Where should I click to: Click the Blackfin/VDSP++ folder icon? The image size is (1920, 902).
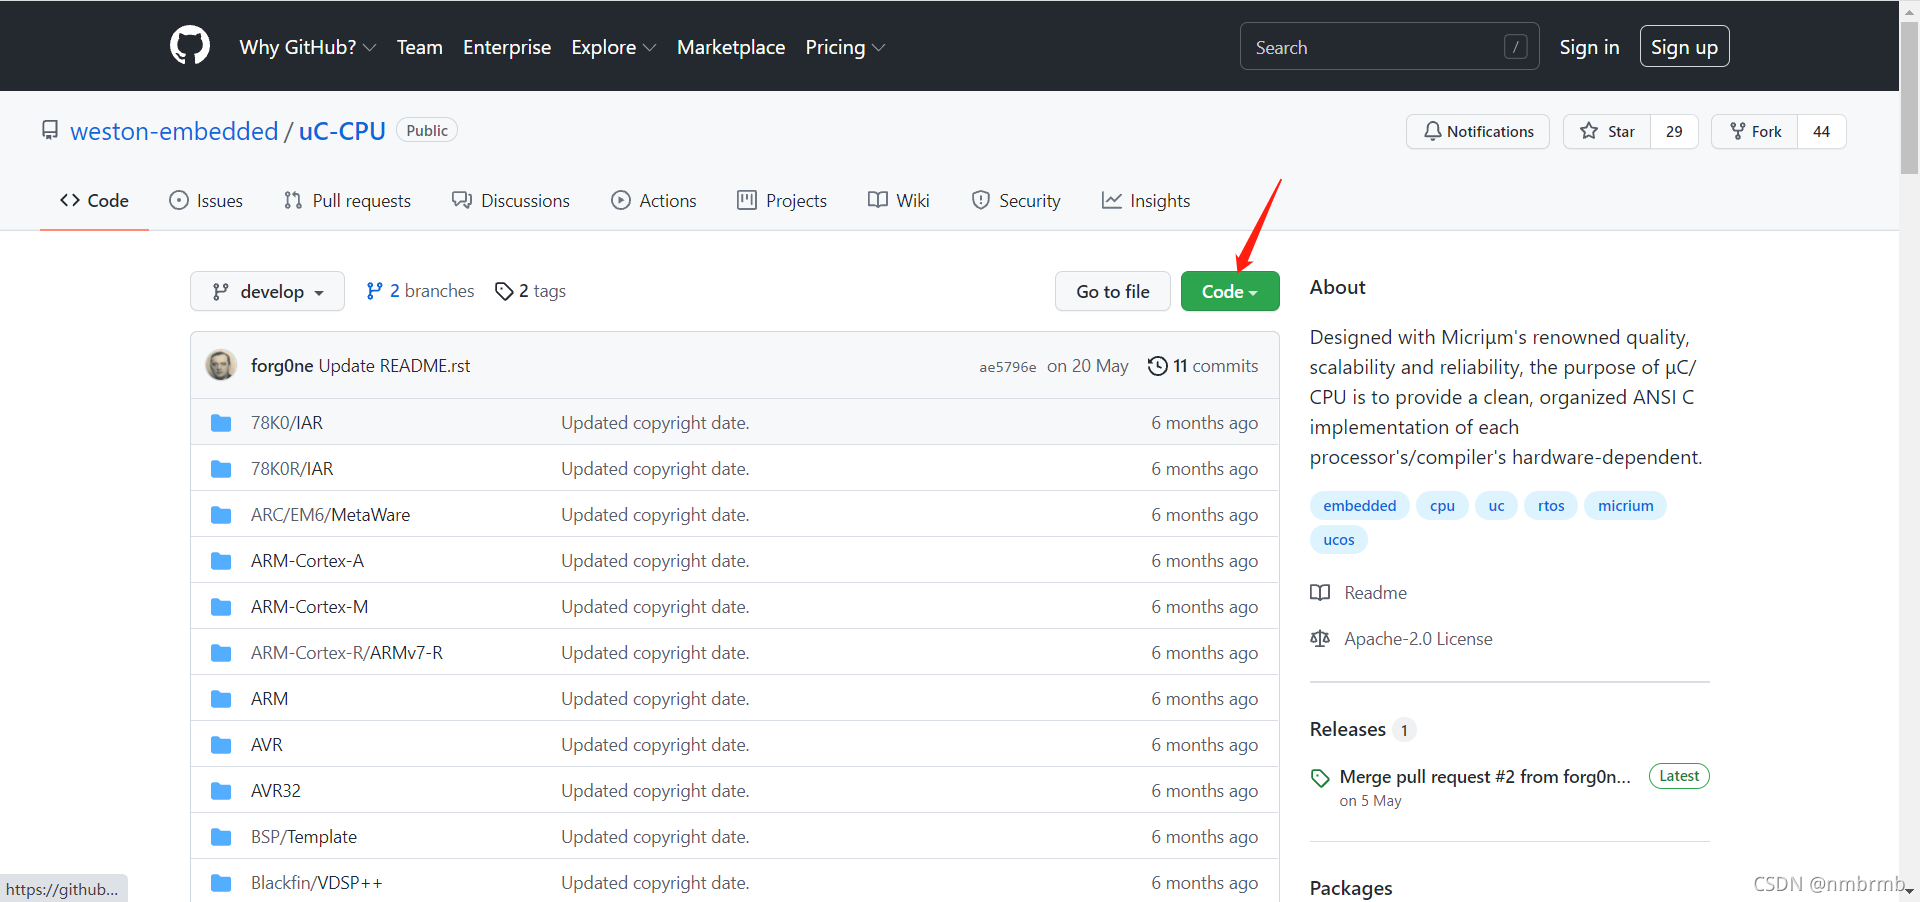(221, 883)
